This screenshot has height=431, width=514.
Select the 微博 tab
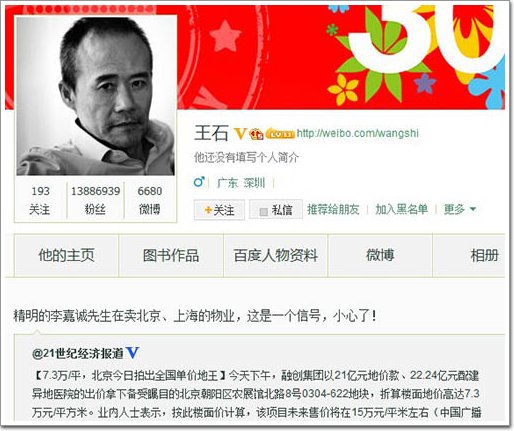(380, 256)
